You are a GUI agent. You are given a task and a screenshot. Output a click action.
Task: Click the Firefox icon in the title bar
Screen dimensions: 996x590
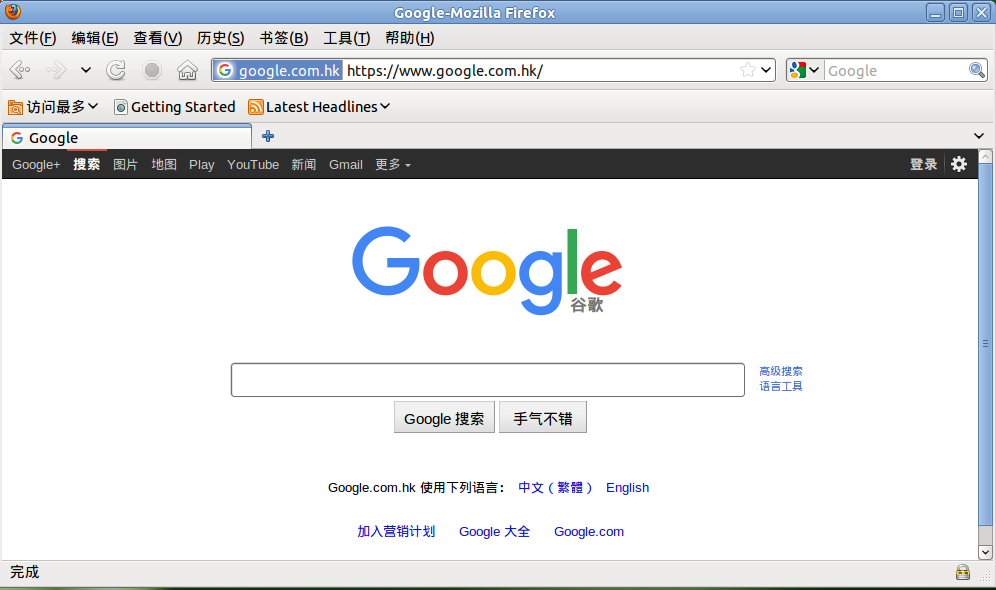pyautogui.click(x=13, y=11)
